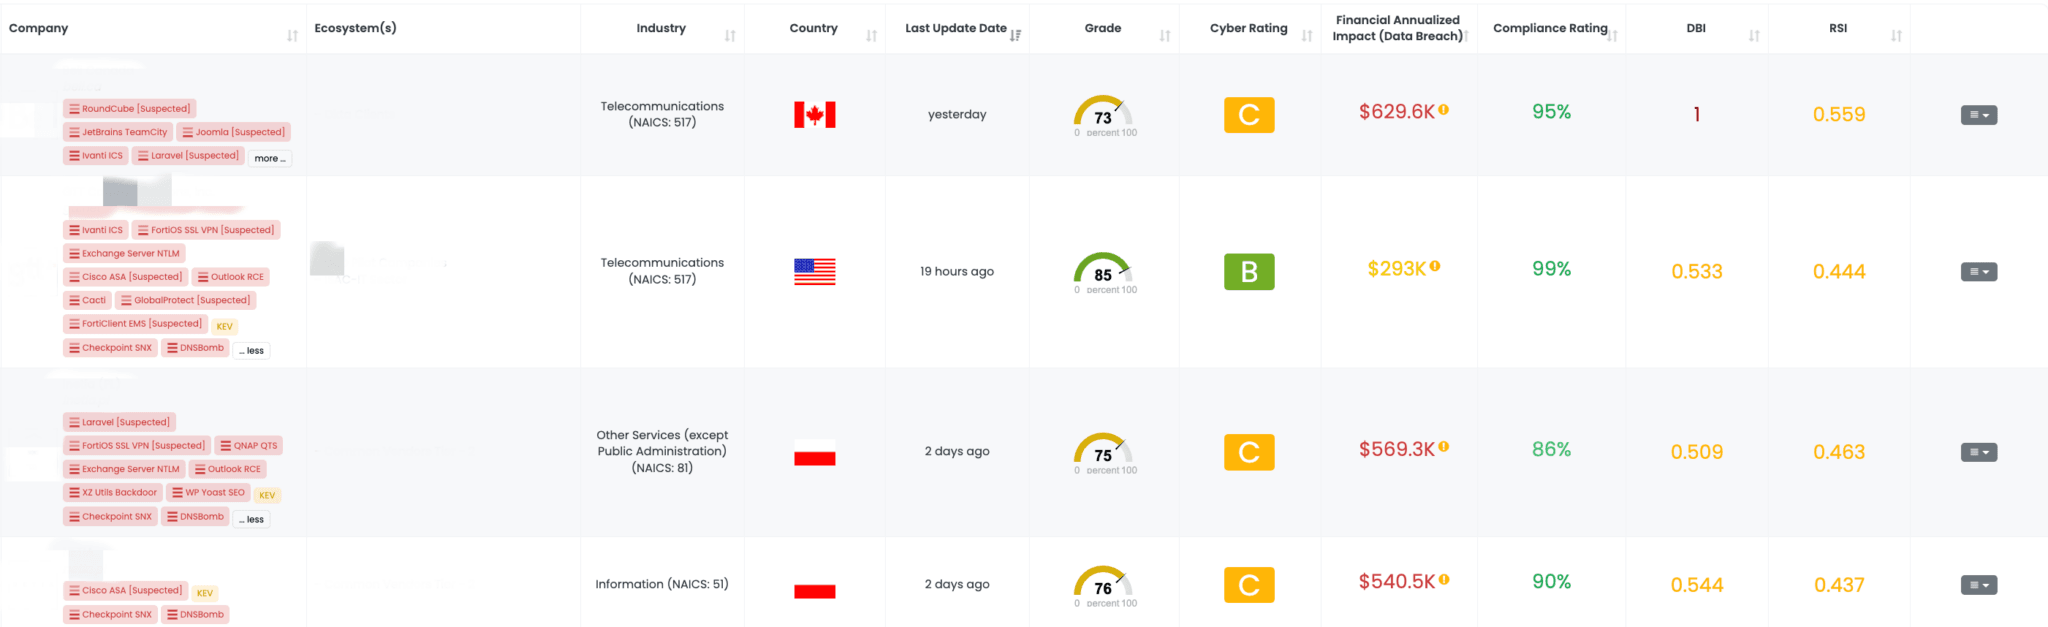Click the Canada flag in the first row
The height and width of the screenshot is (627, 2048).
(814, 114)
